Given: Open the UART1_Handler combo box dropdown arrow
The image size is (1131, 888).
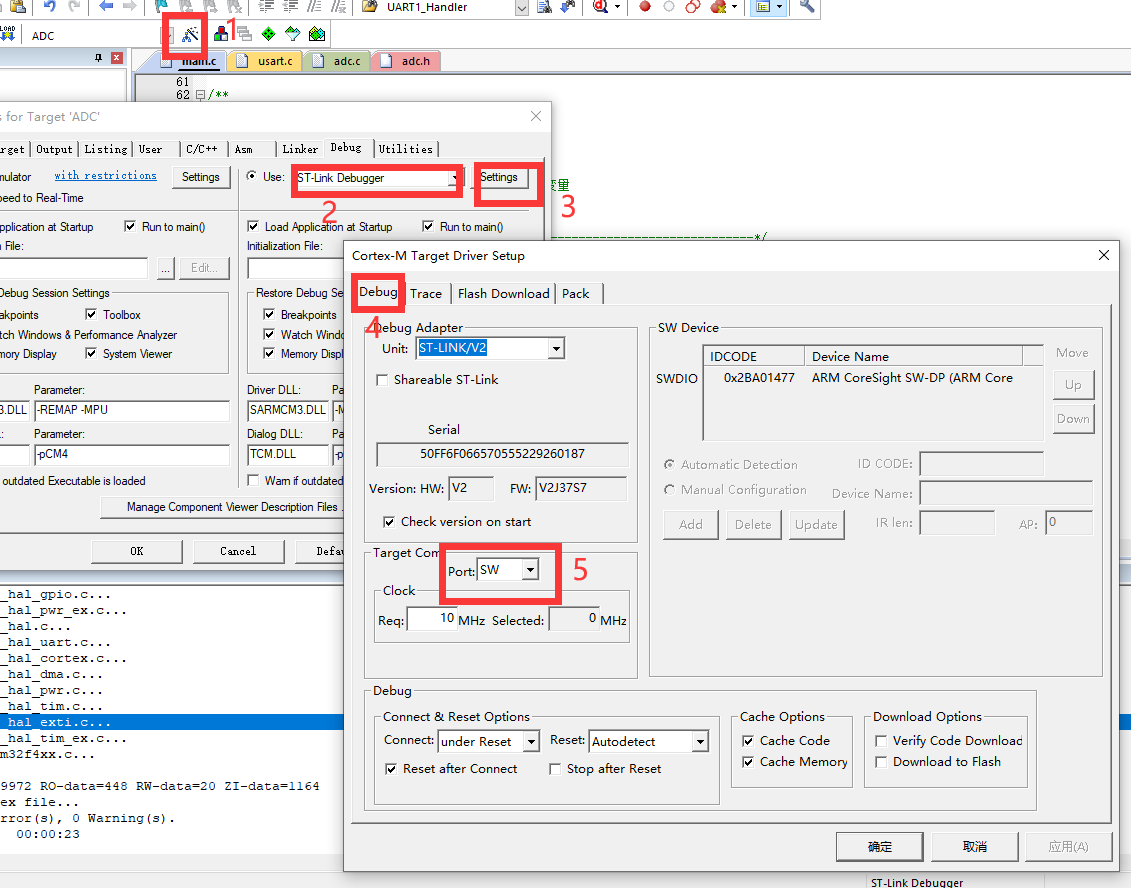Looking at the screenshot, I should 522,8.
